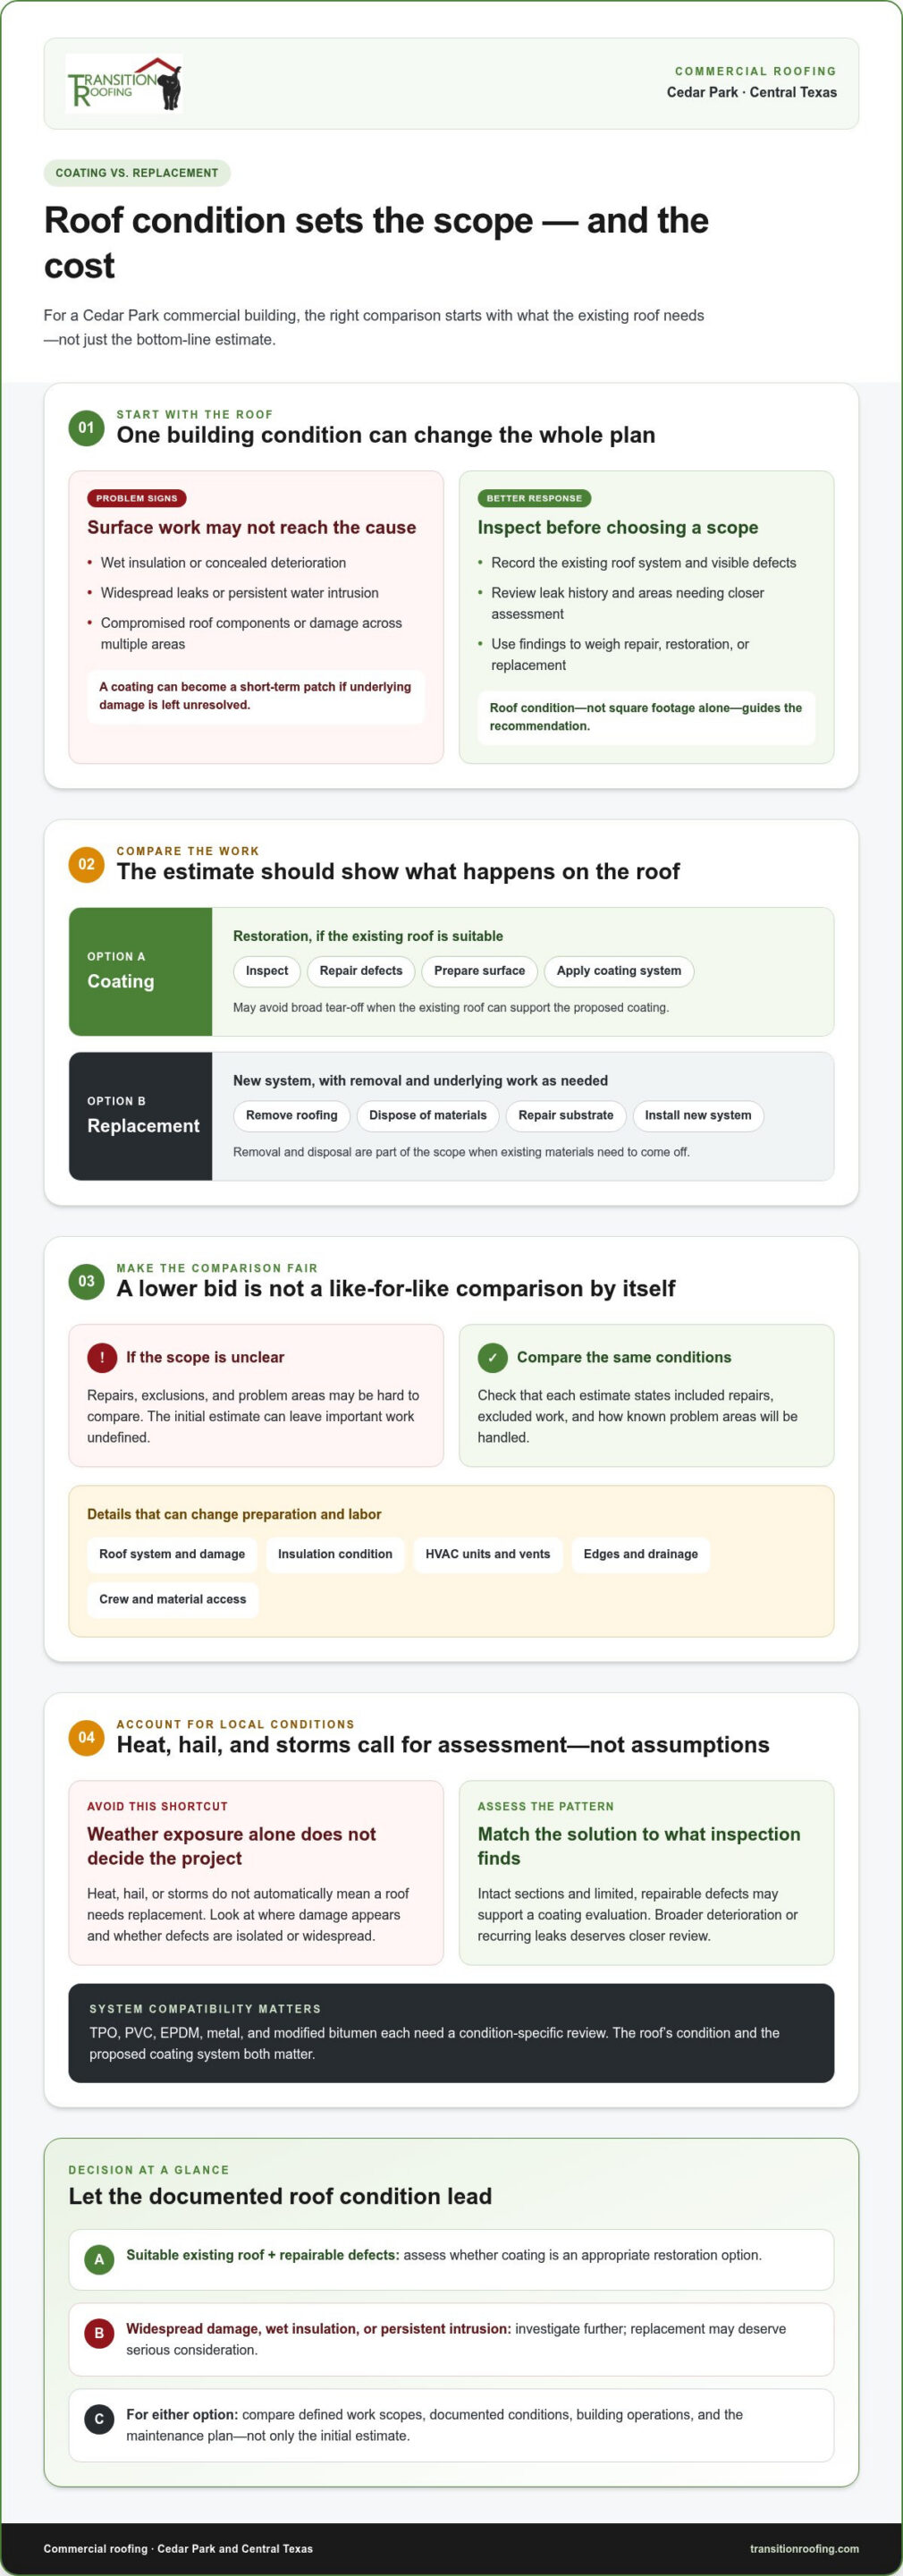Select the dark C decision badge
This screenshot has width=903, height=2576.
click(99, 2419)
